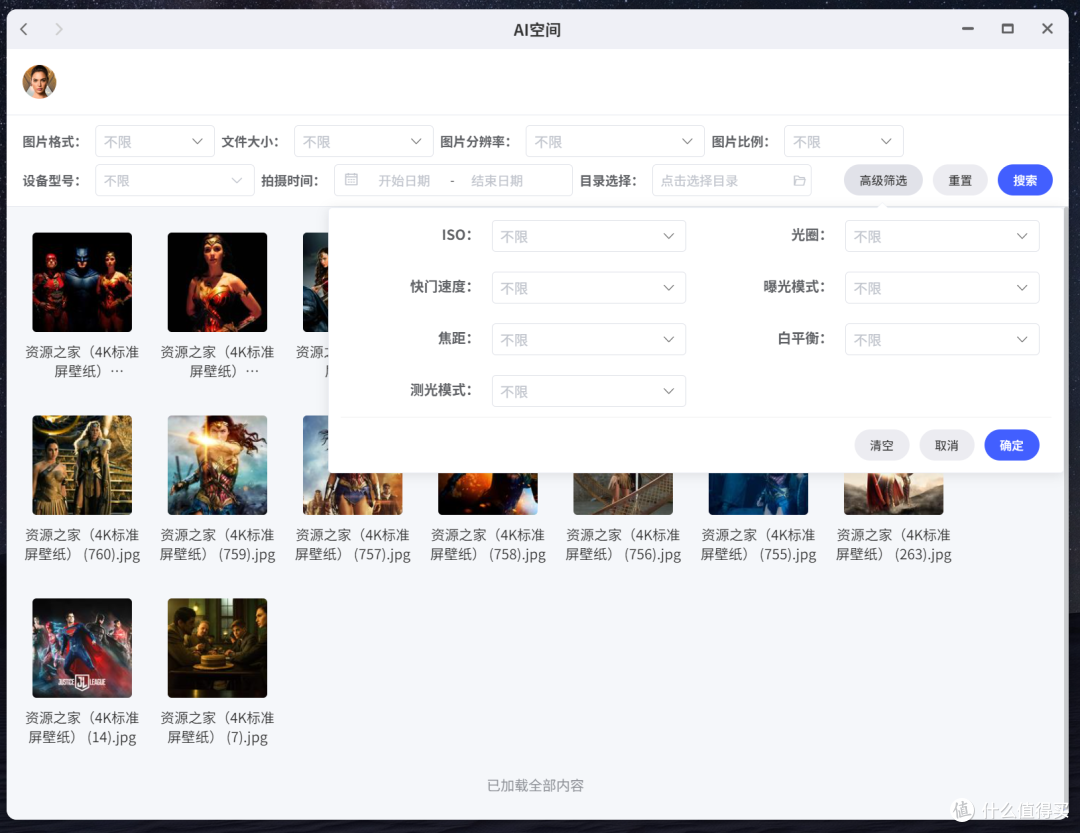Click the 重置 reset button

960,181
